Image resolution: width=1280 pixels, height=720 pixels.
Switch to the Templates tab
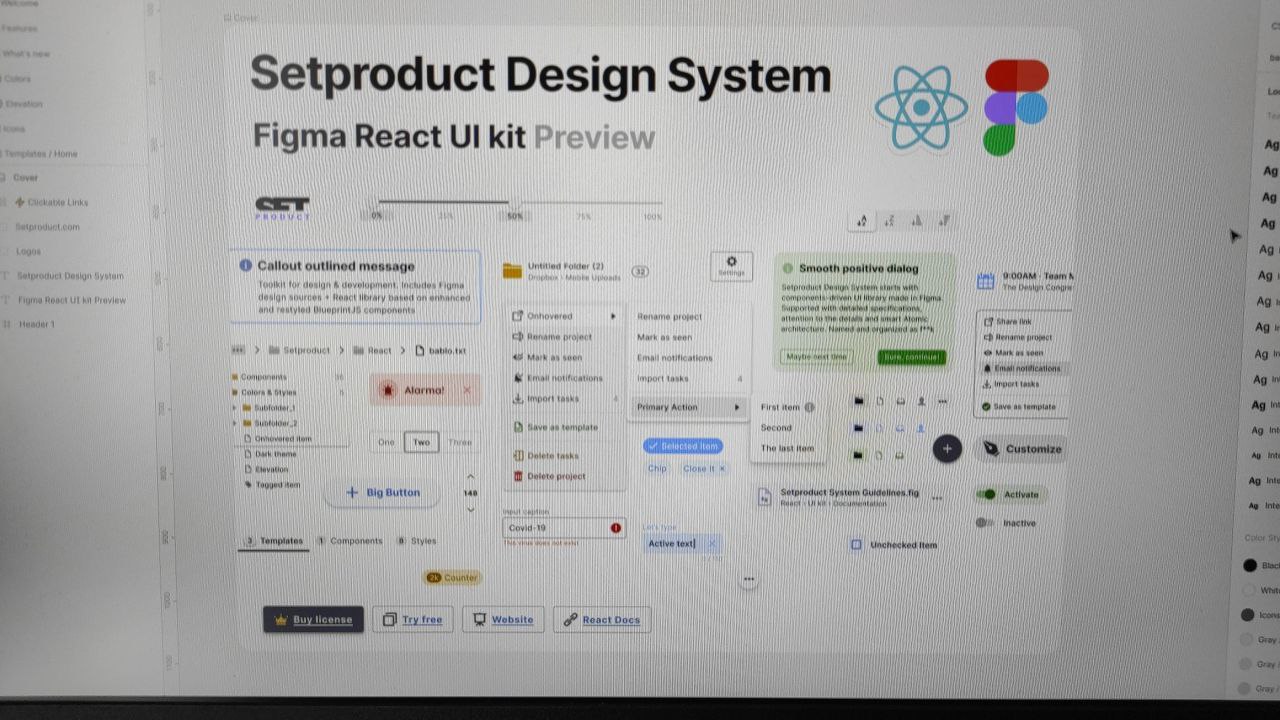pyautogui.click(x=274, y=541)
